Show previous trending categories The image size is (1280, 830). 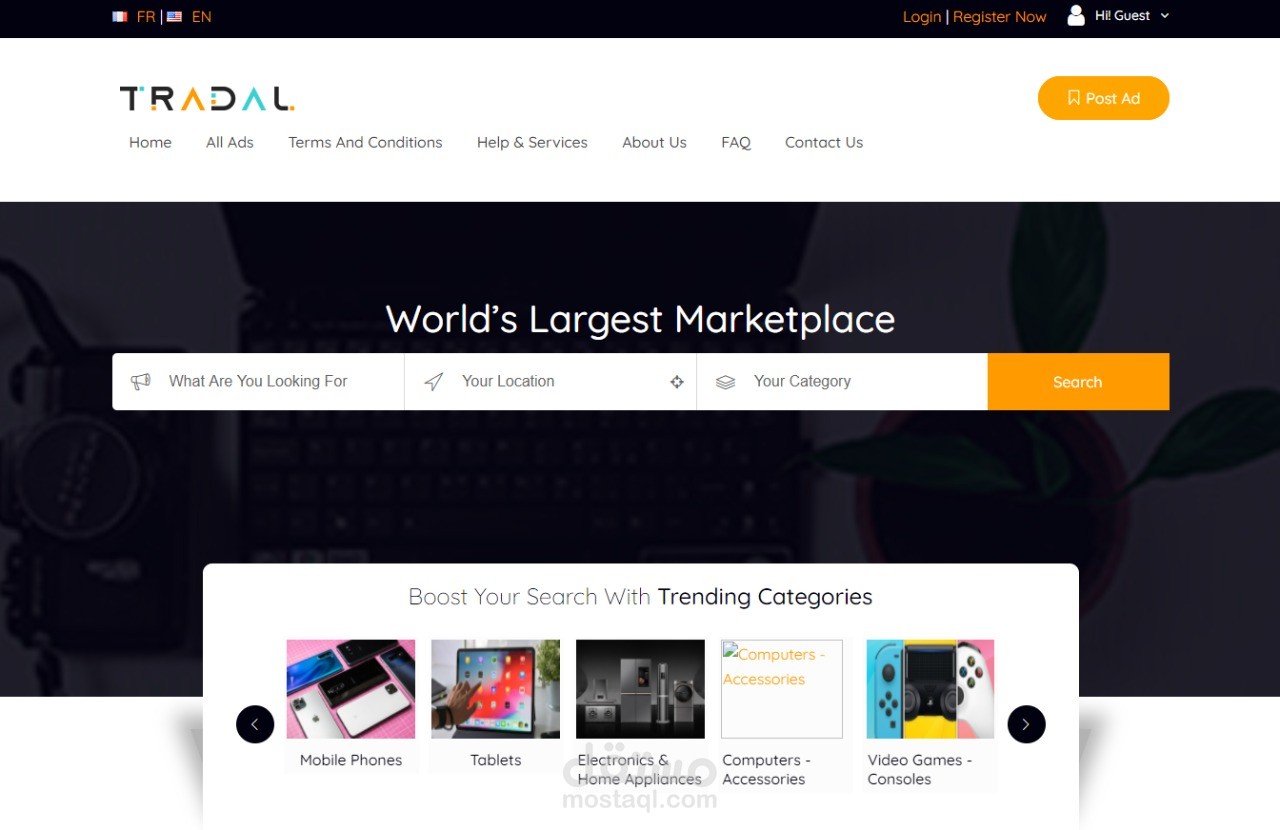point(255,724)
